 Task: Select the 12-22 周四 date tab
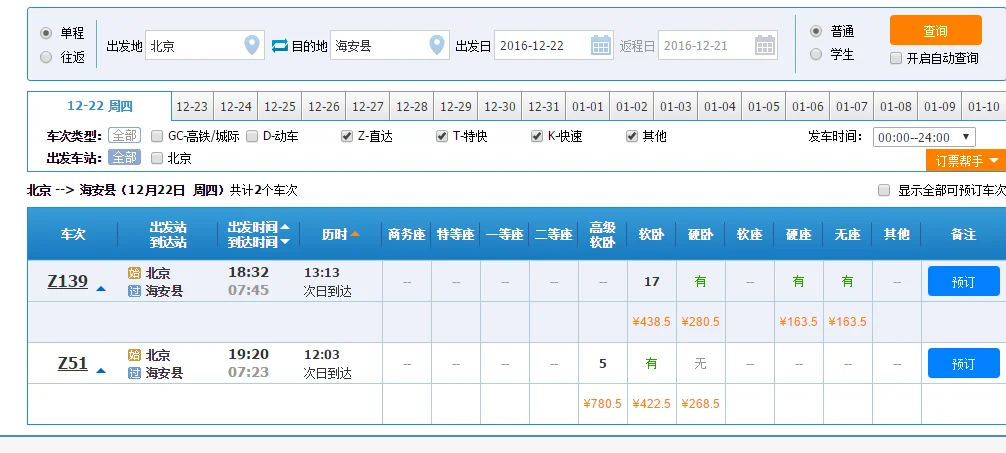(99, 106)
